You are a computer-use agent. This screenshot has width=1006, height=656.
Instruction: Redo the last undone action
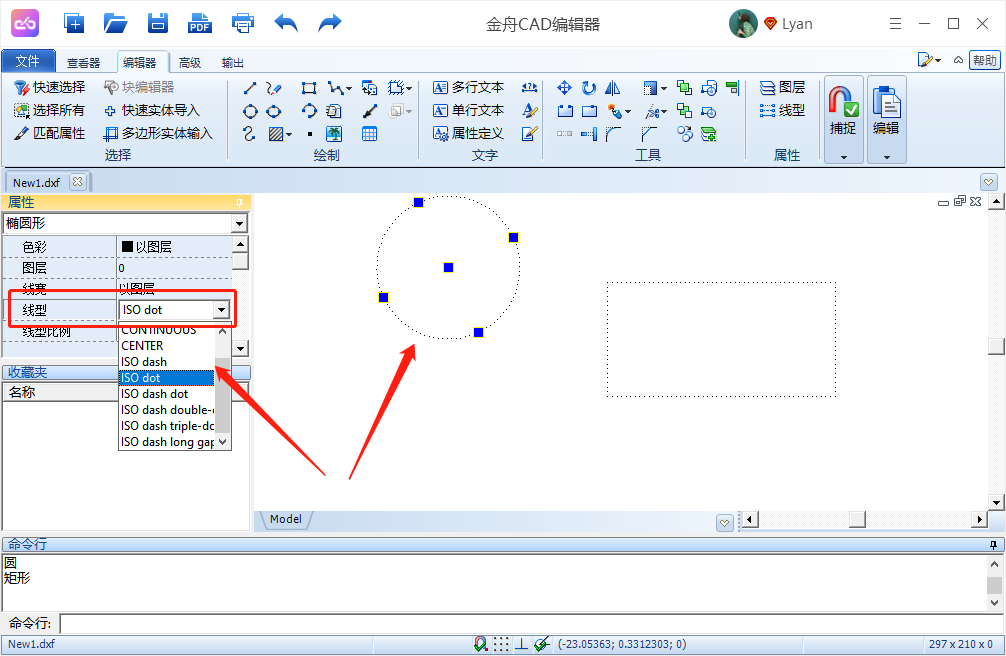330,24
